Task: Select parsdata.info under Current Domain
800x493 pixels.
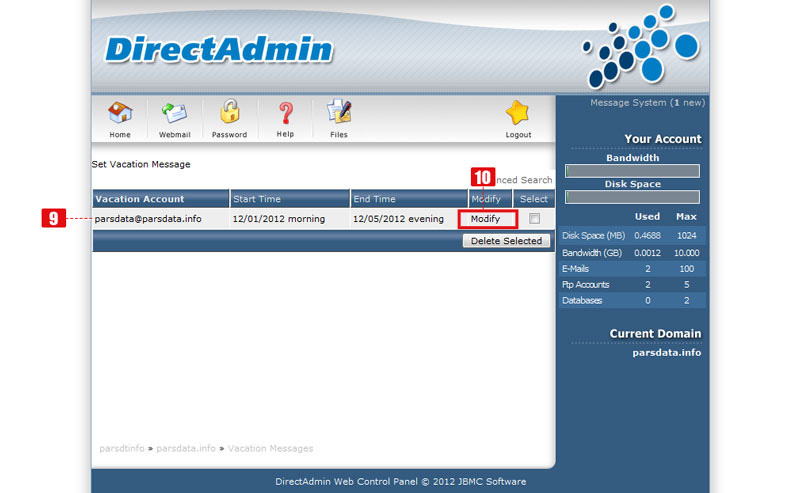Action: click(x=667, y=353)
